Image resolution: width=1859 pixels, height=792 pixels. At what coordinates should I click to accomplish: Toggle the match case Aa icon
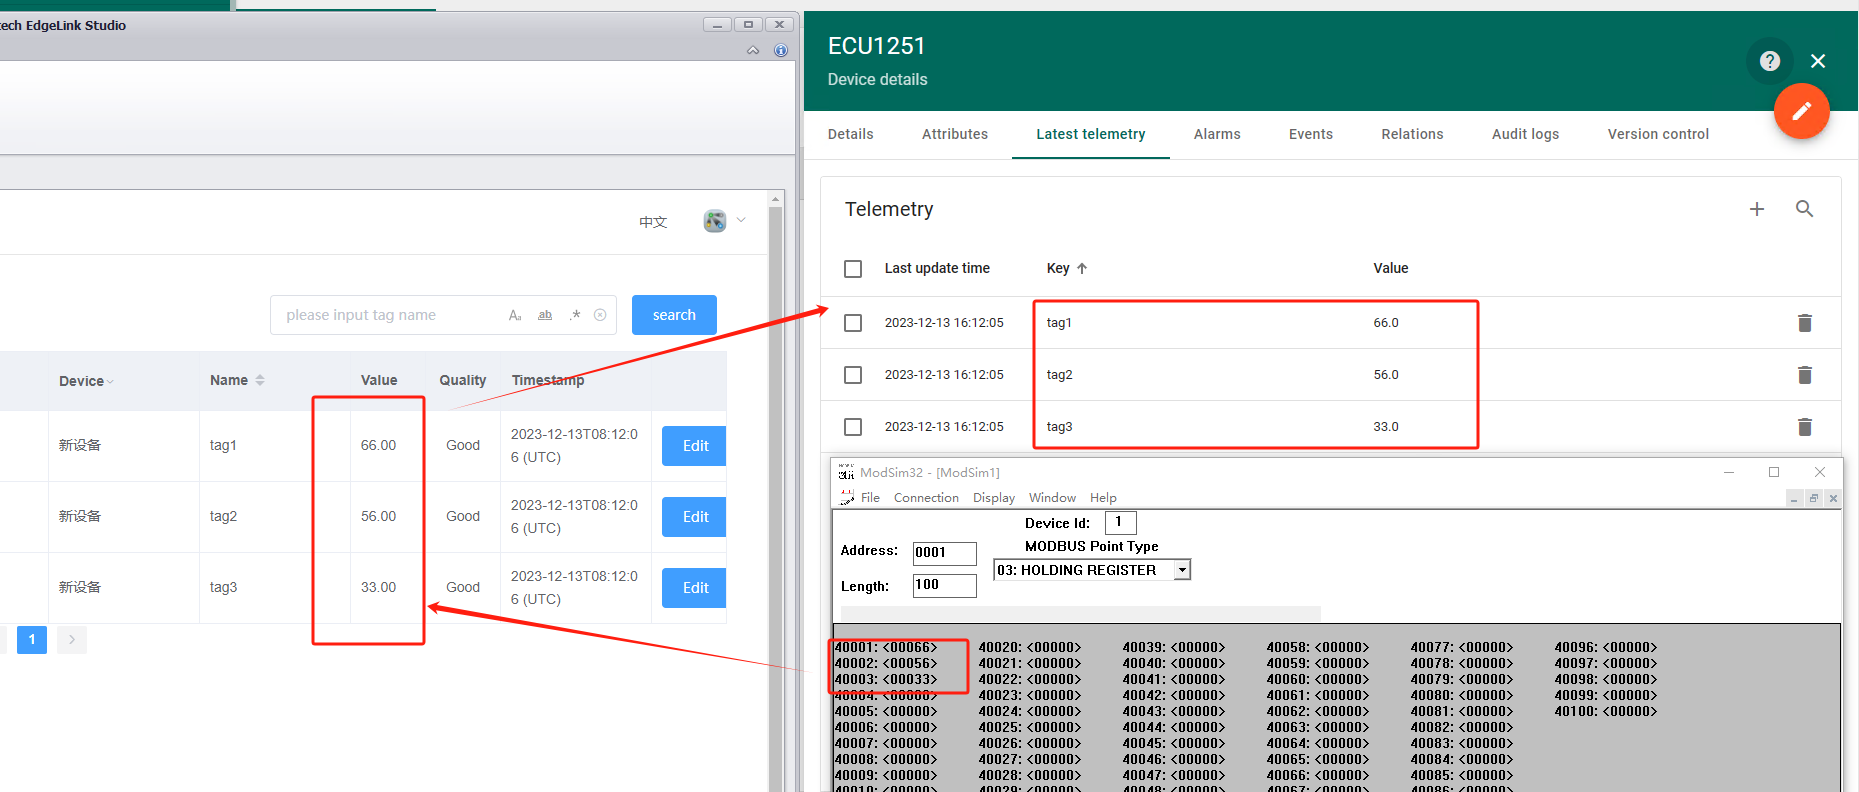click(515, 315)
